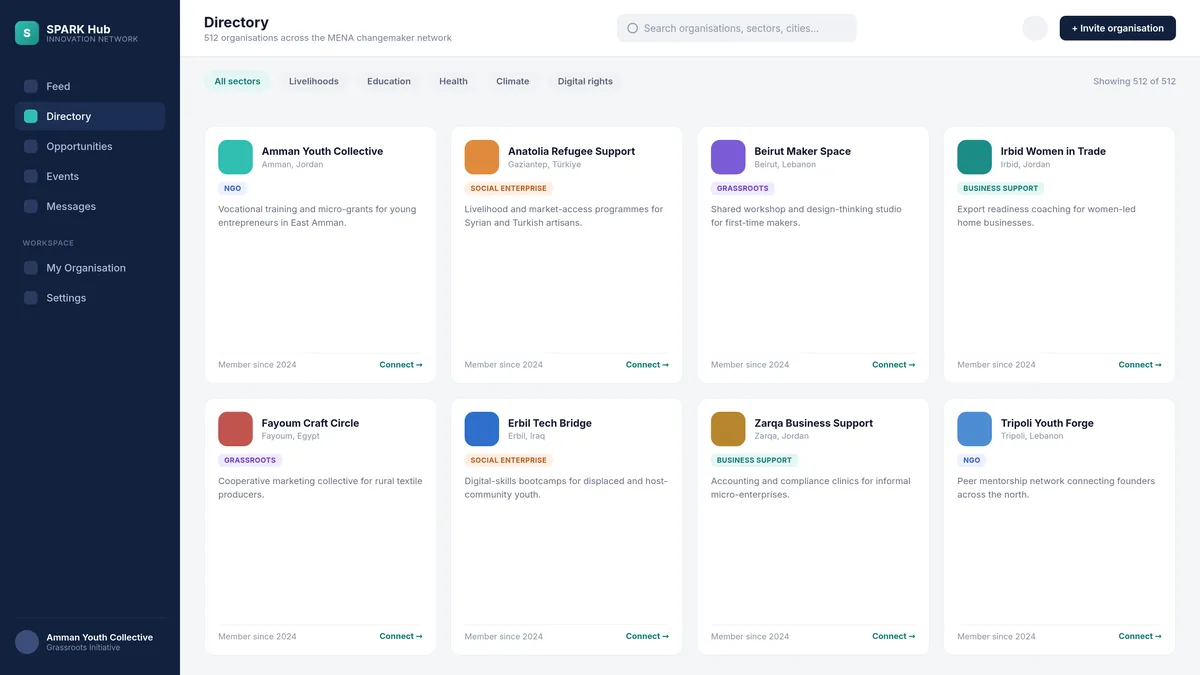
Task: Click the user avatar at sidebar bottom
Action: (x=27, y=642)
